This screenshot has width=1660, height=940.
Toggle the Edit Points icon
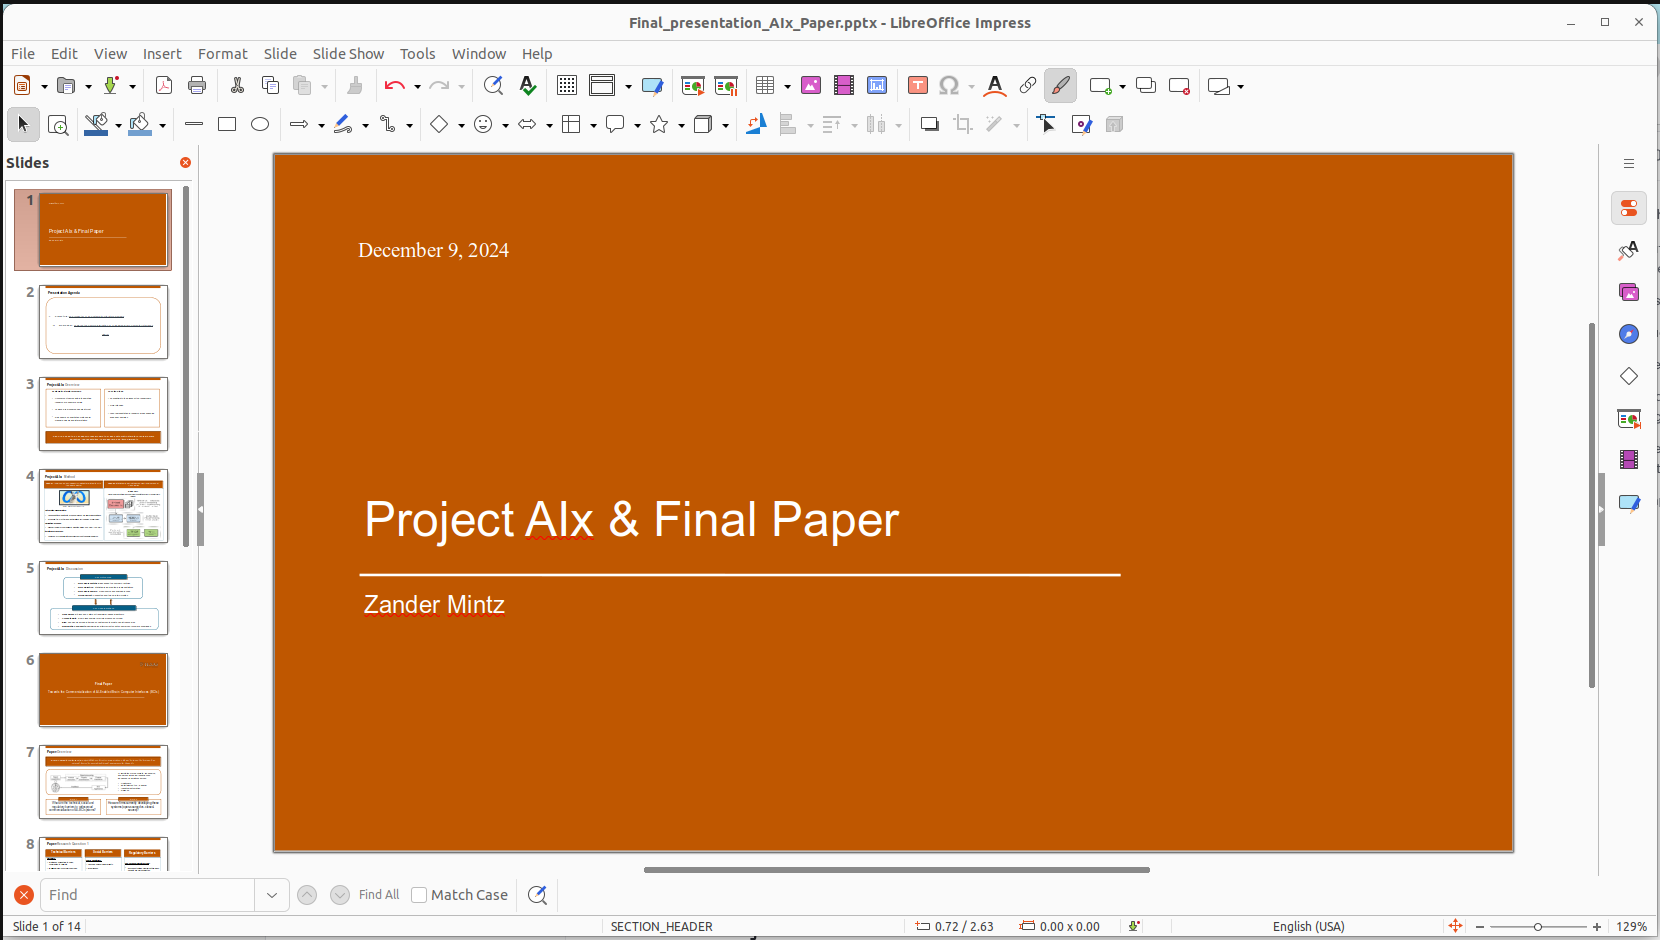[x=1047, y=124]
